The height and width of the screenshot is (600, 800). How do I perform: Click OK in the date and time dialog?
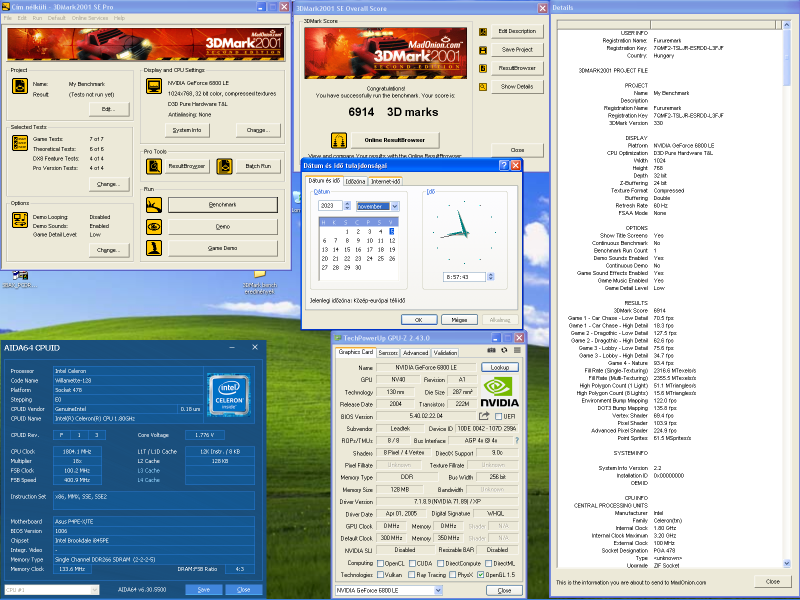(x=419, y=320)
